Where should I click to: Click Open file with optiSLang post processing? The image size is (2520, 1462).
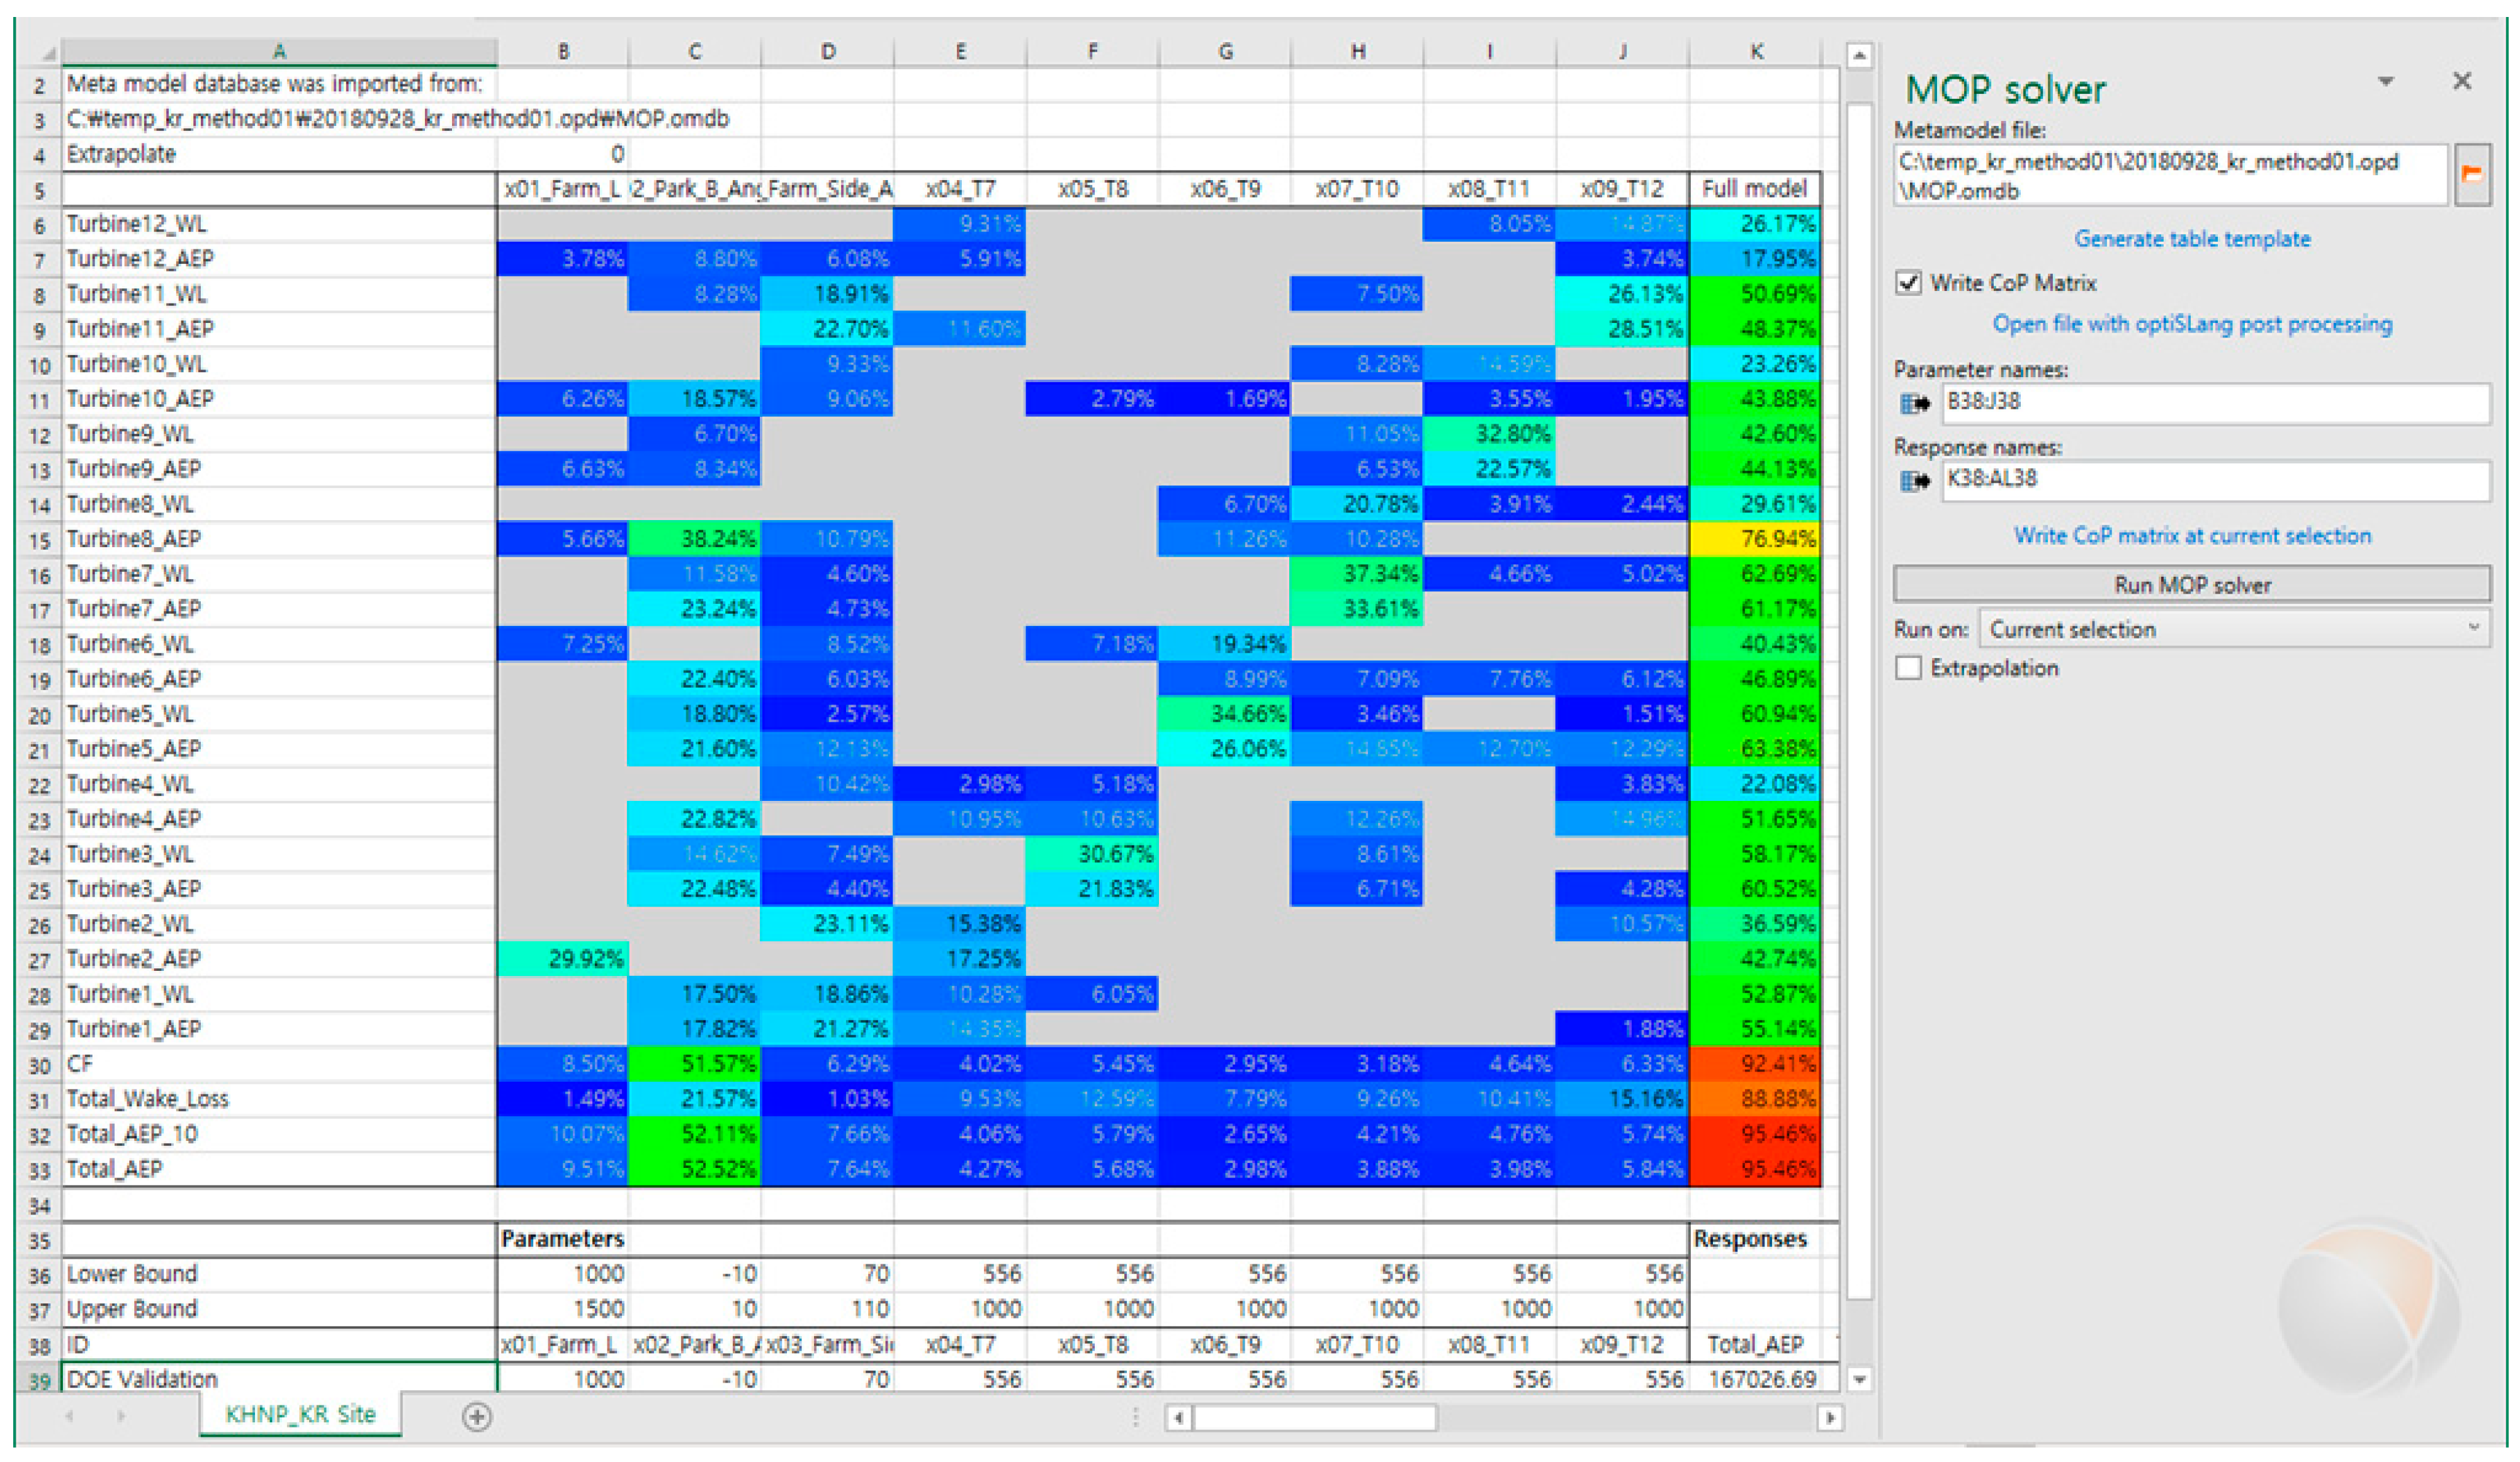click(x=2191, y=324)
